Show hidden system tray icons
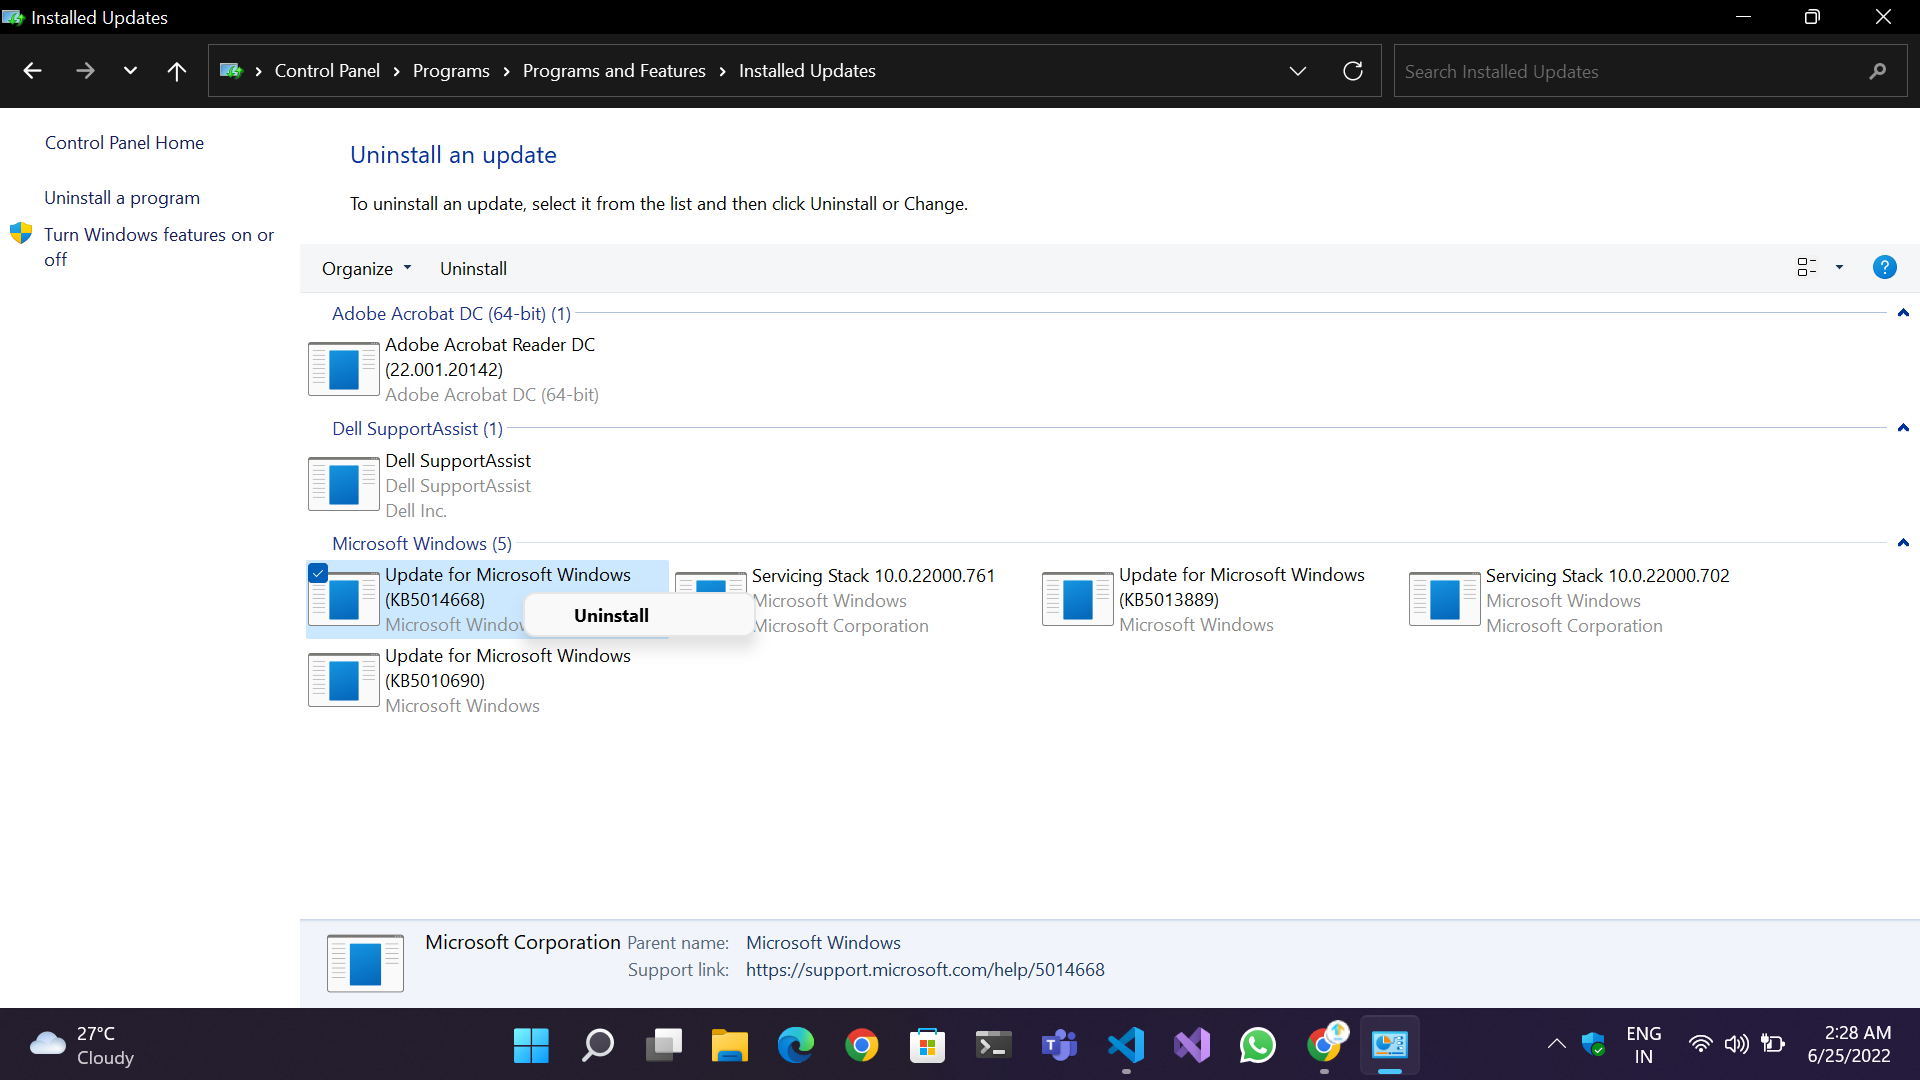The height and width of the screenshot is (1080, 1920). point(1556,1045)
